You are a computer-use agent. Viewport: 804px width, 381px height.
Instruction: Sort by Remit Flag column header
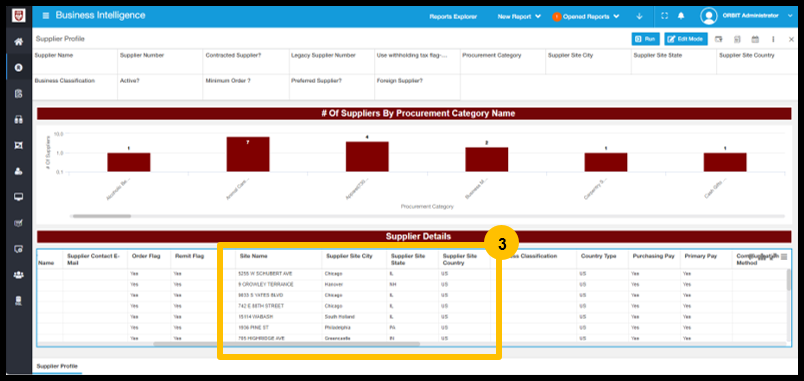[x=190, y=256]
